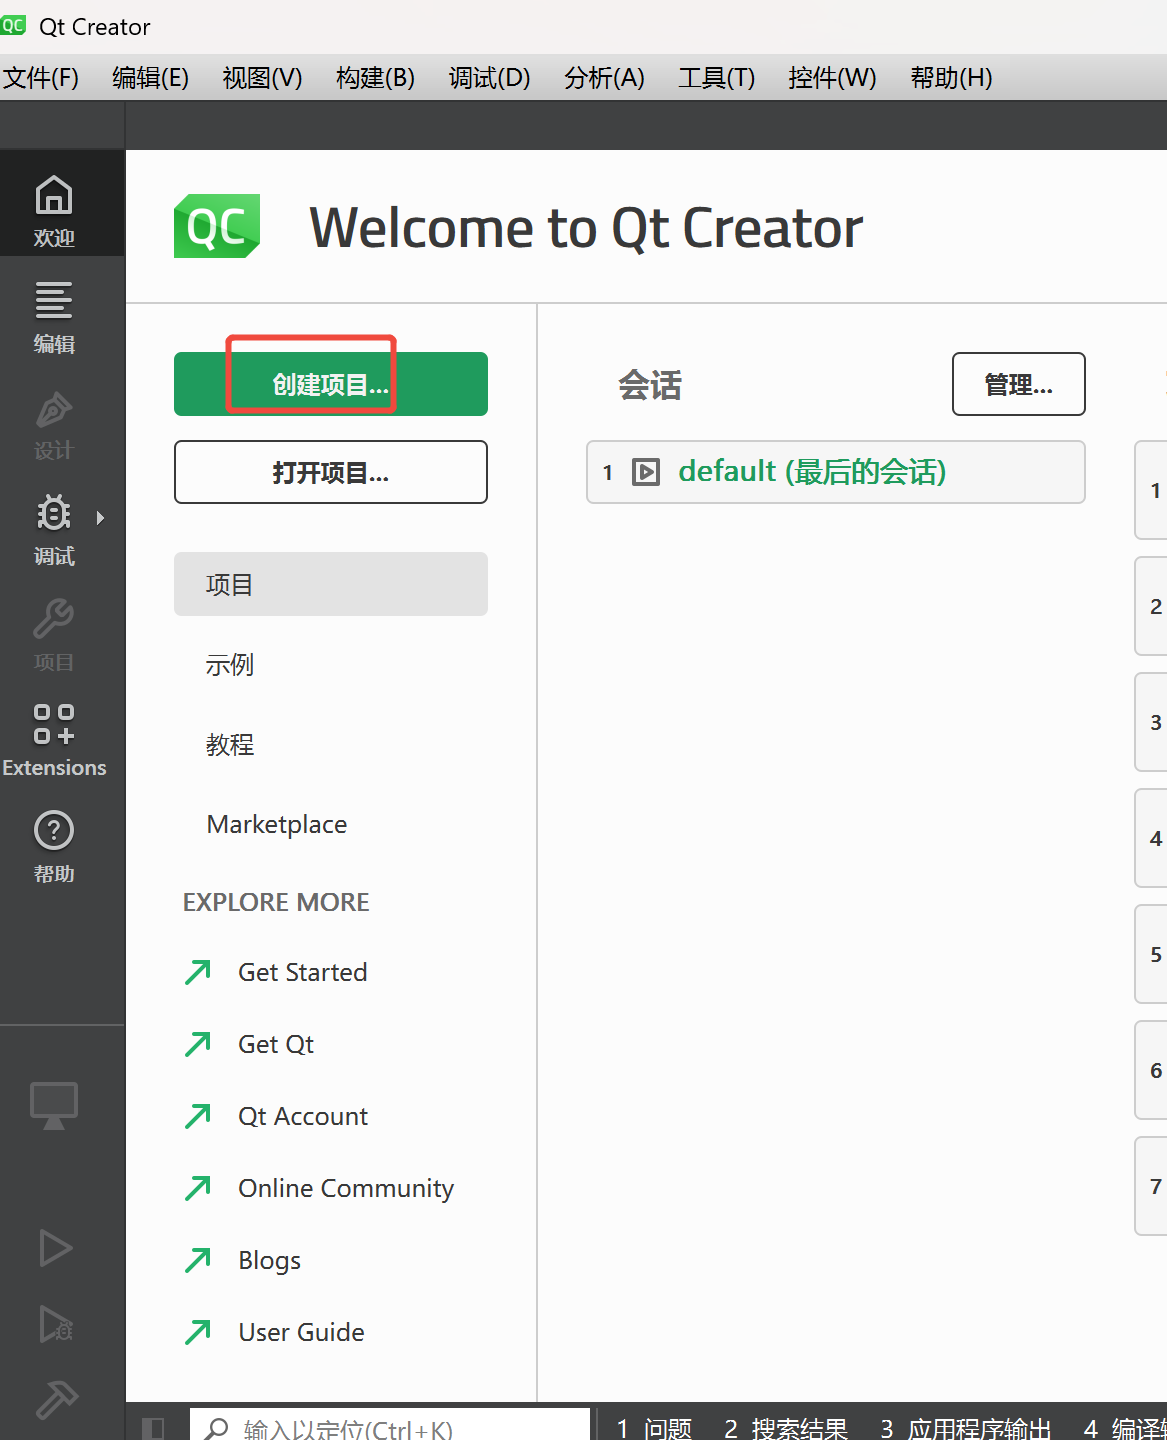Screen dimensions: 1167x1440
Task: Select recent project slot 7
Action: coord(1151,1186)
